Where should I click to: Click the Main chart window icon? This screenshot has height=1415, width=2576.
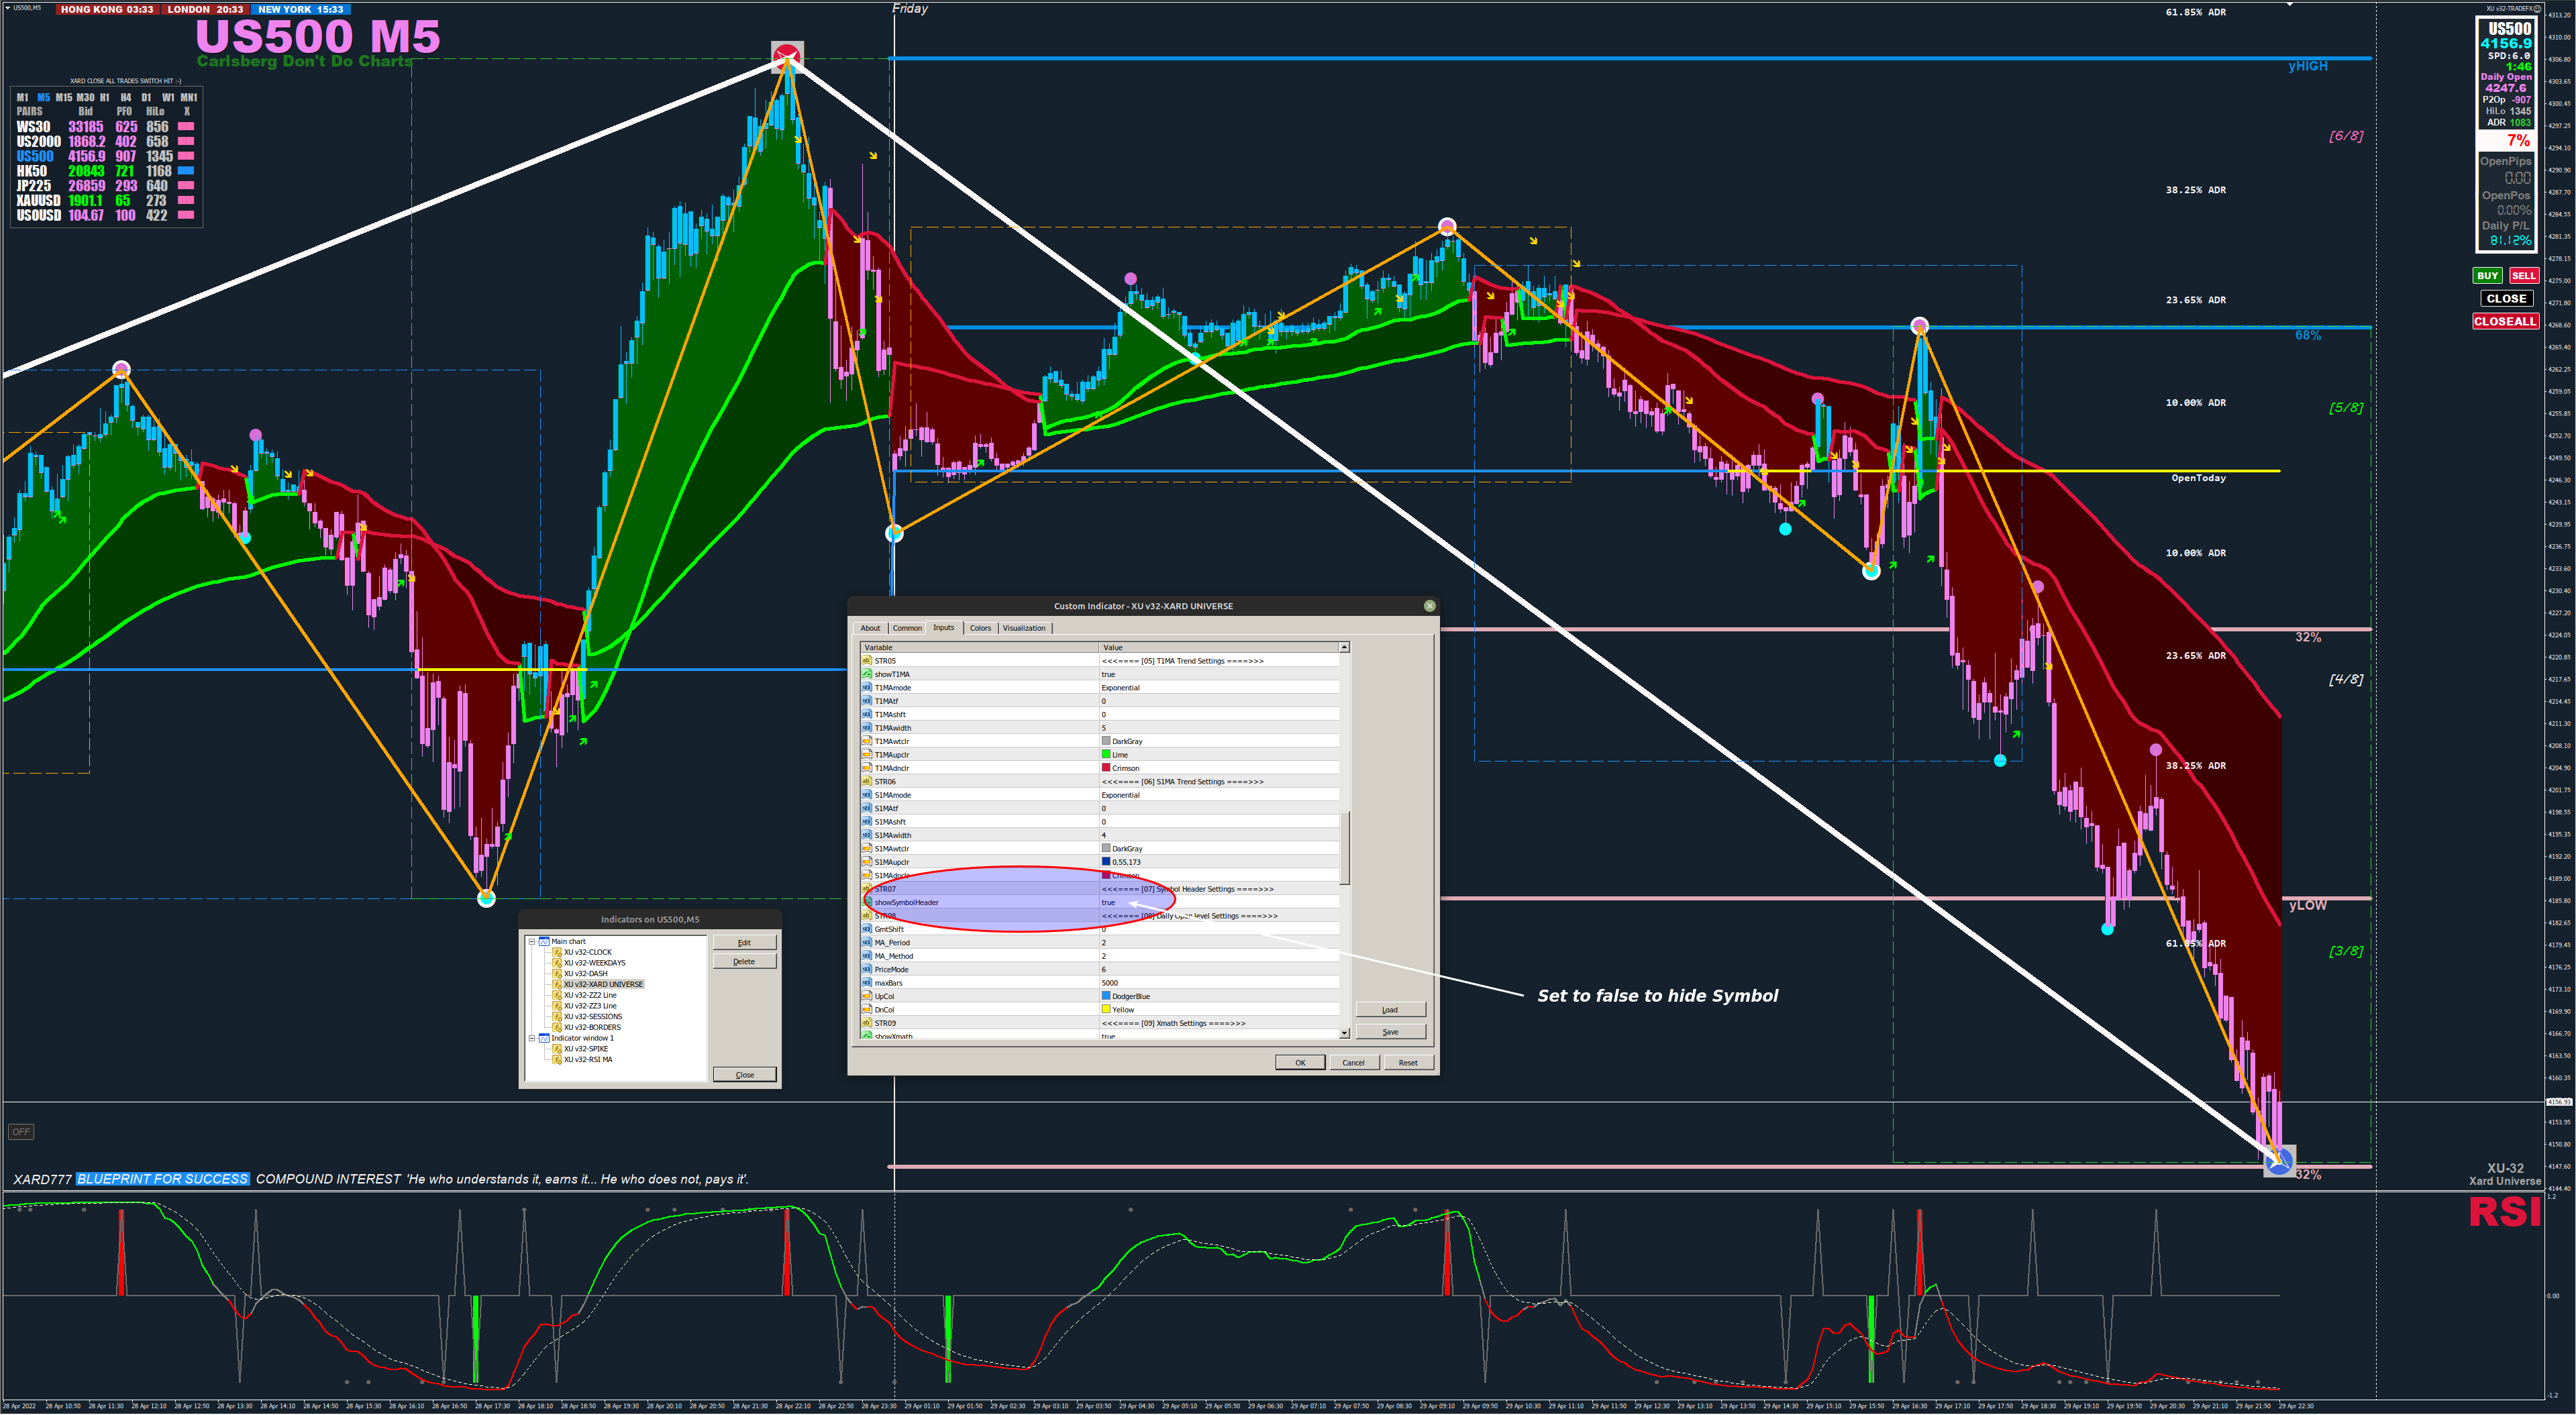click(544, 942)
